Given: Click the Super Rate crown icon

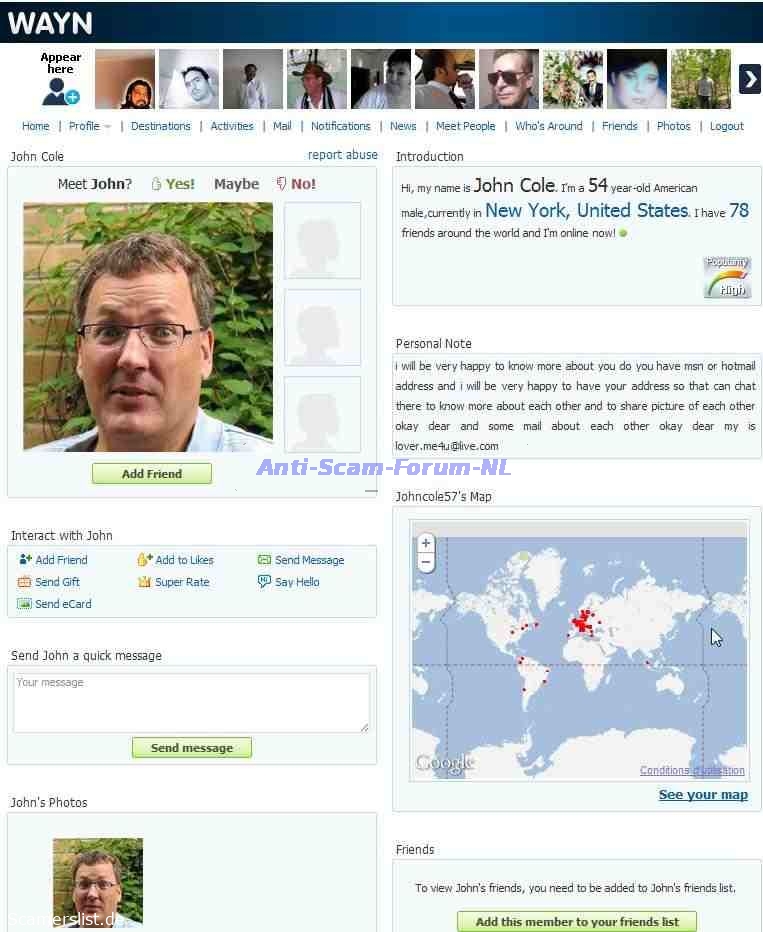Looking at the screenshot, I should (x=144, y=582).
